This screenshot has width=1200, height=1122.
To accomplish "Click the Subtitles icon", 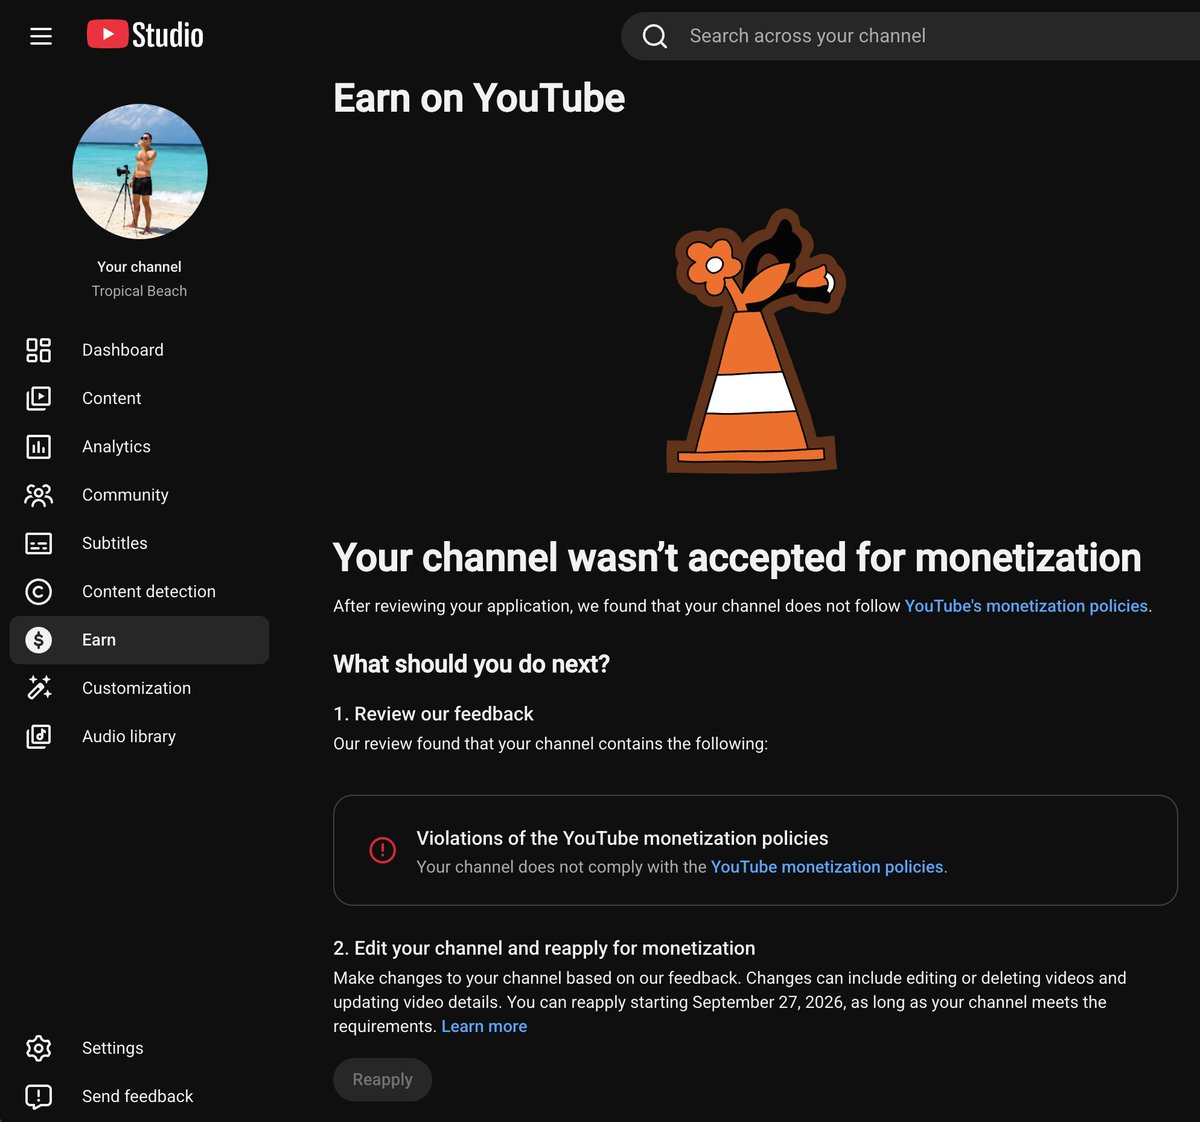I will tap(38, 543).
